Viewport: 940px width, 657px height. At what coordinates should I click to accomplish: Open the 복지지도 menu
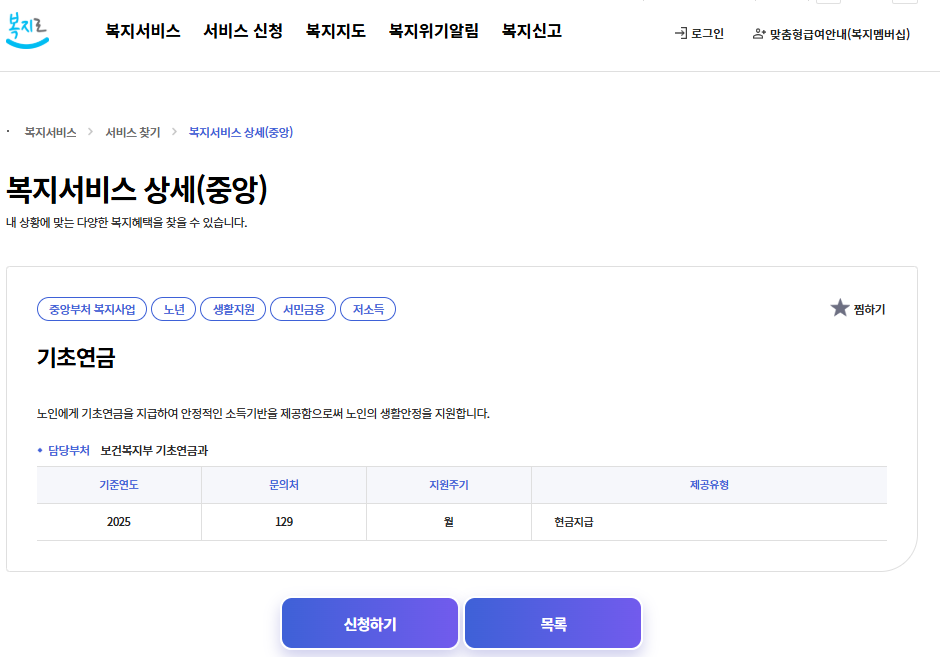coord(336,31)
